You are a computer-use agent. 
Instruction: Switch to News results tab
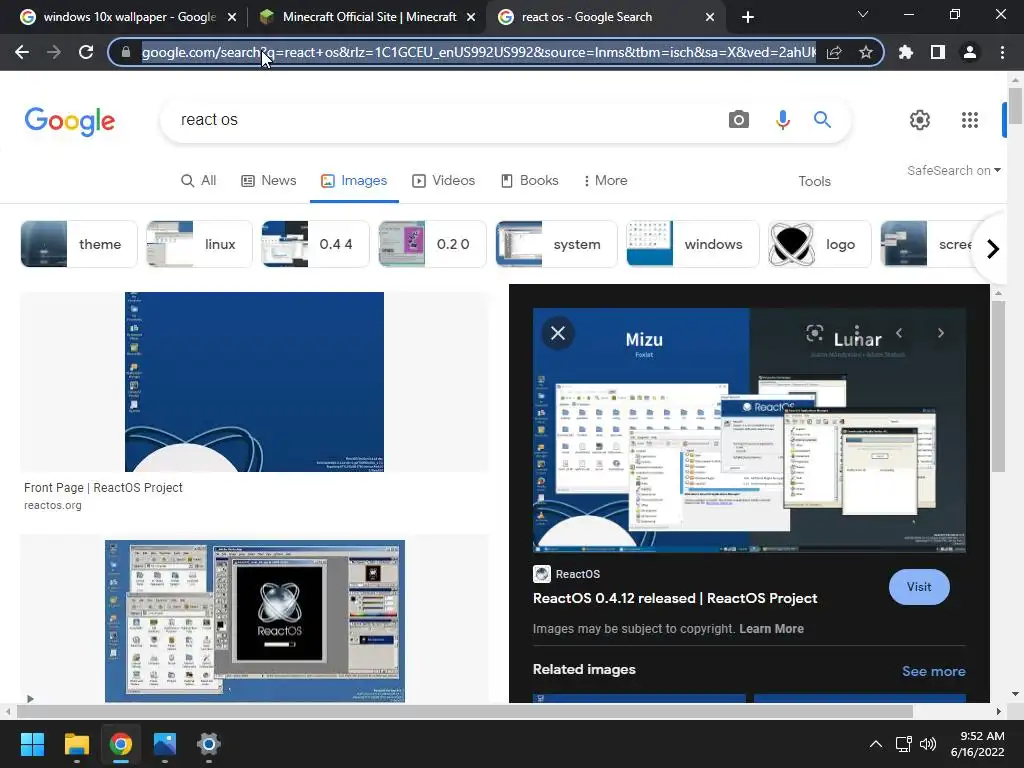pyautogui.click(x=268, y=181)
